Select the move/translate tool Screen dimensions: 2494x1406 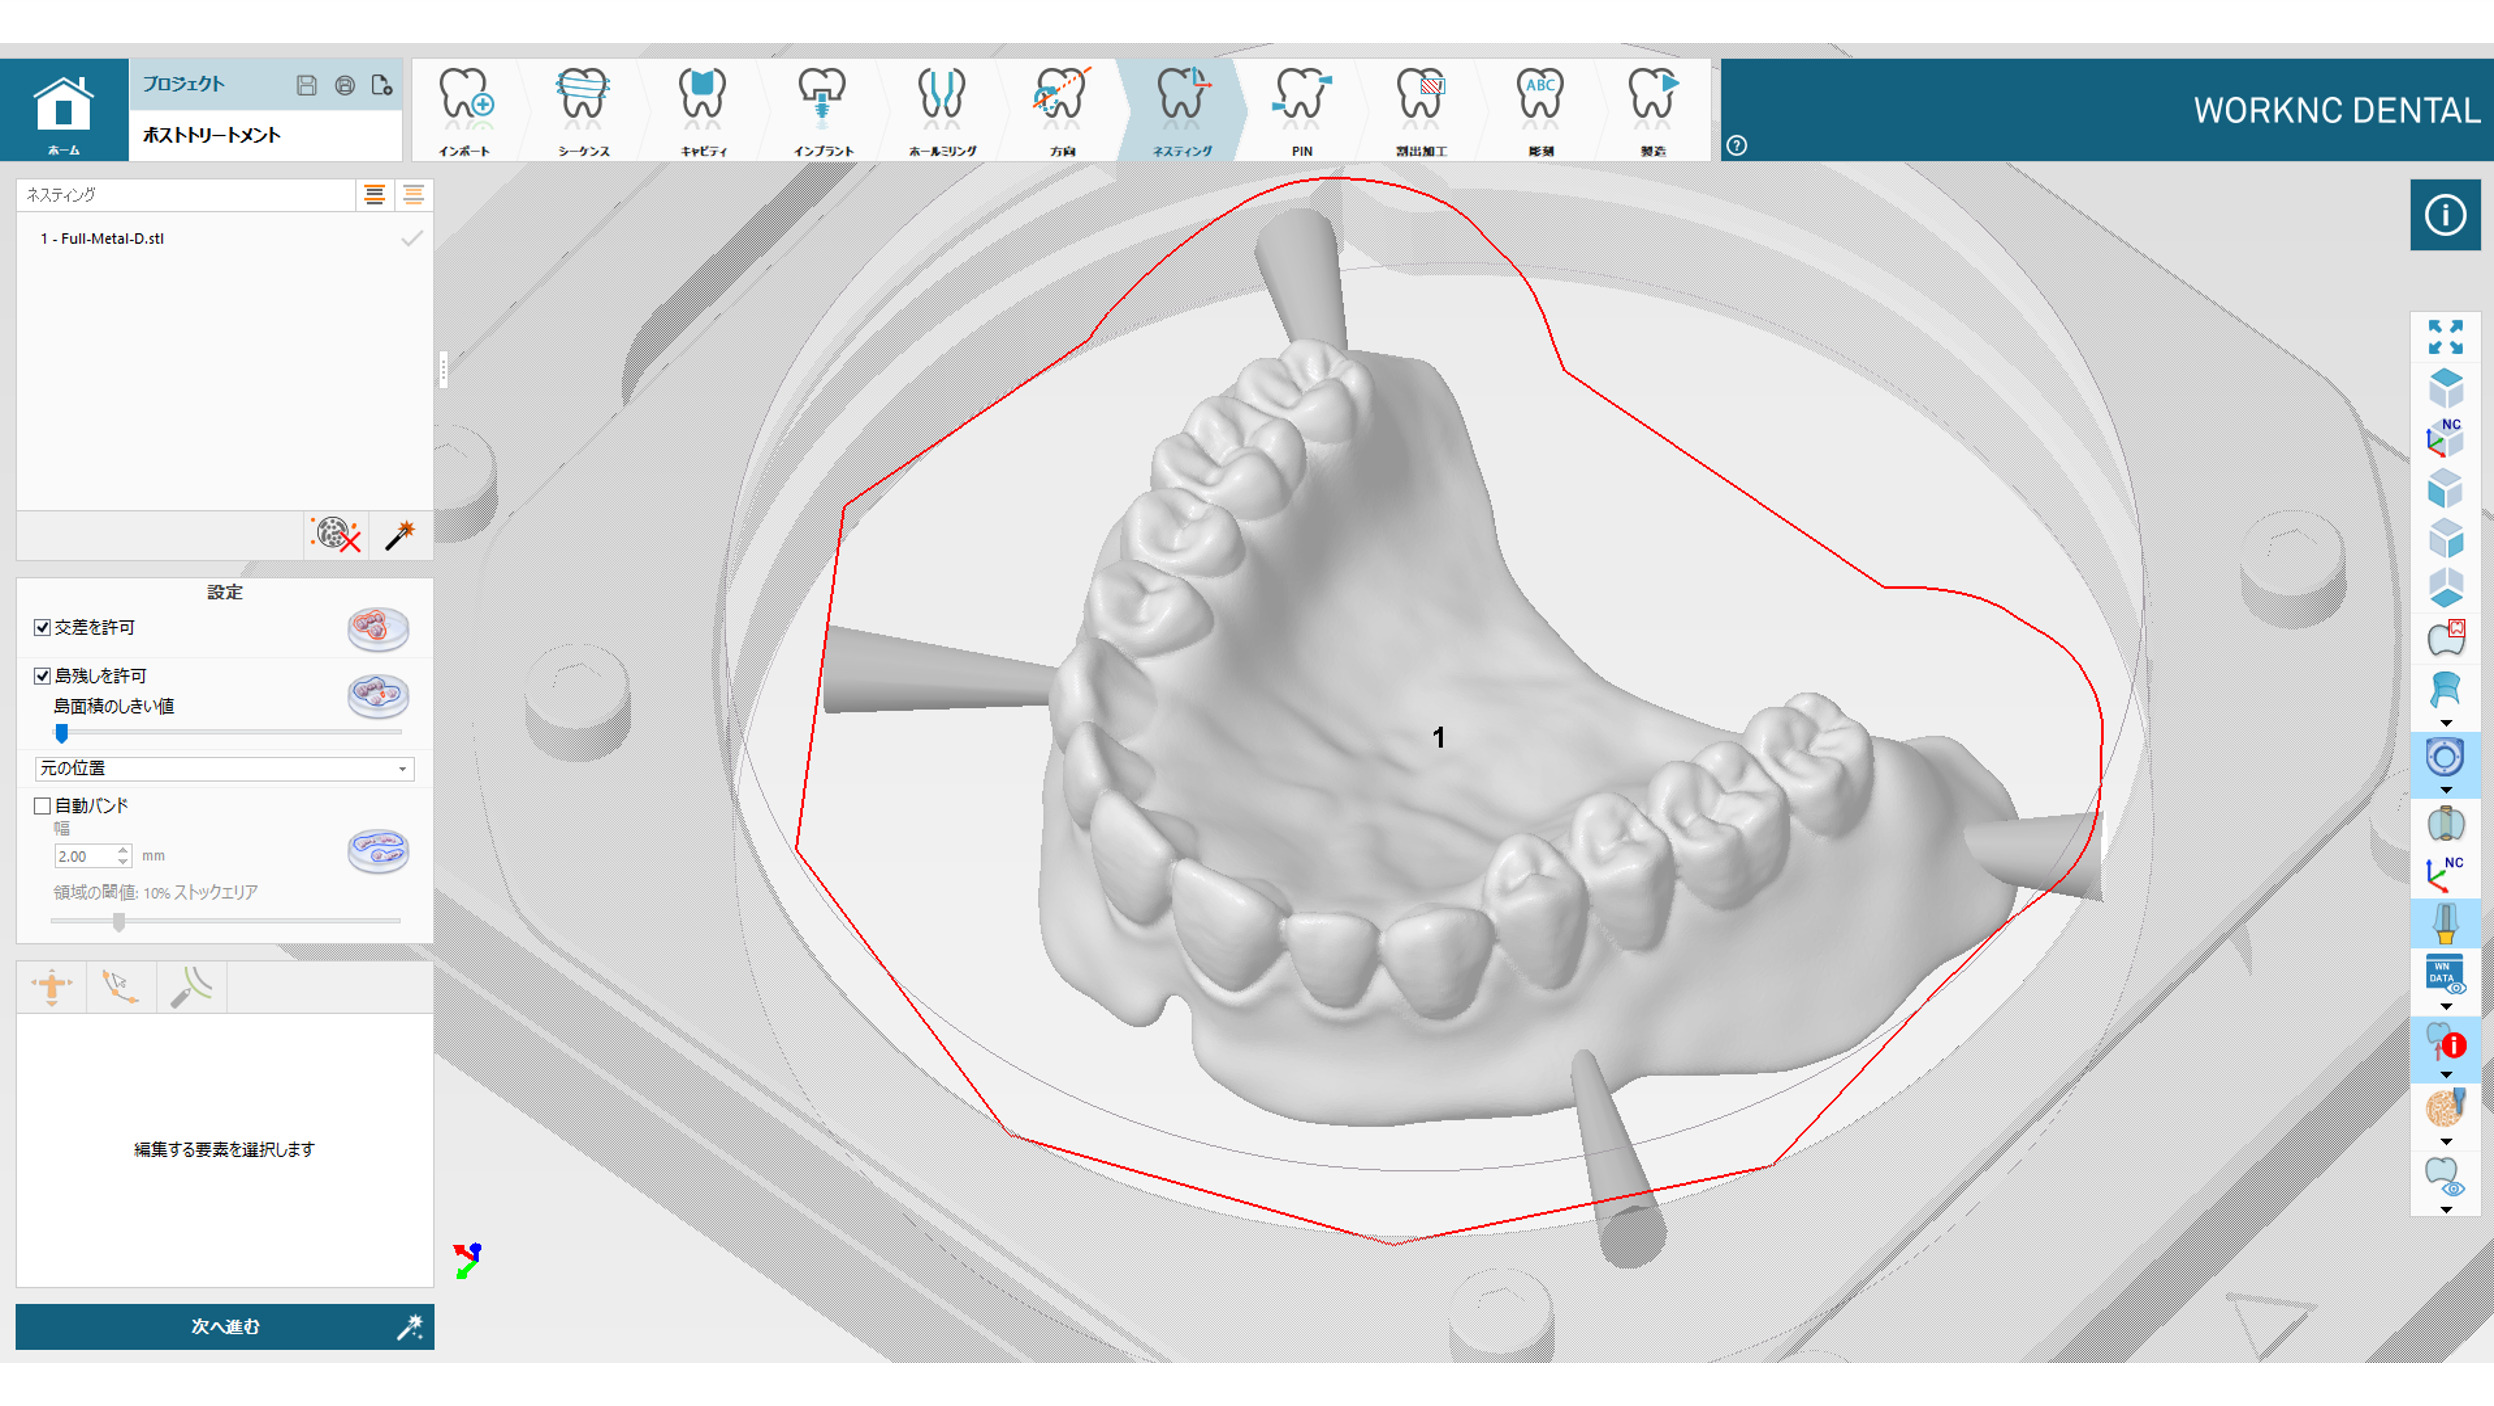click(x=52, y=987)
